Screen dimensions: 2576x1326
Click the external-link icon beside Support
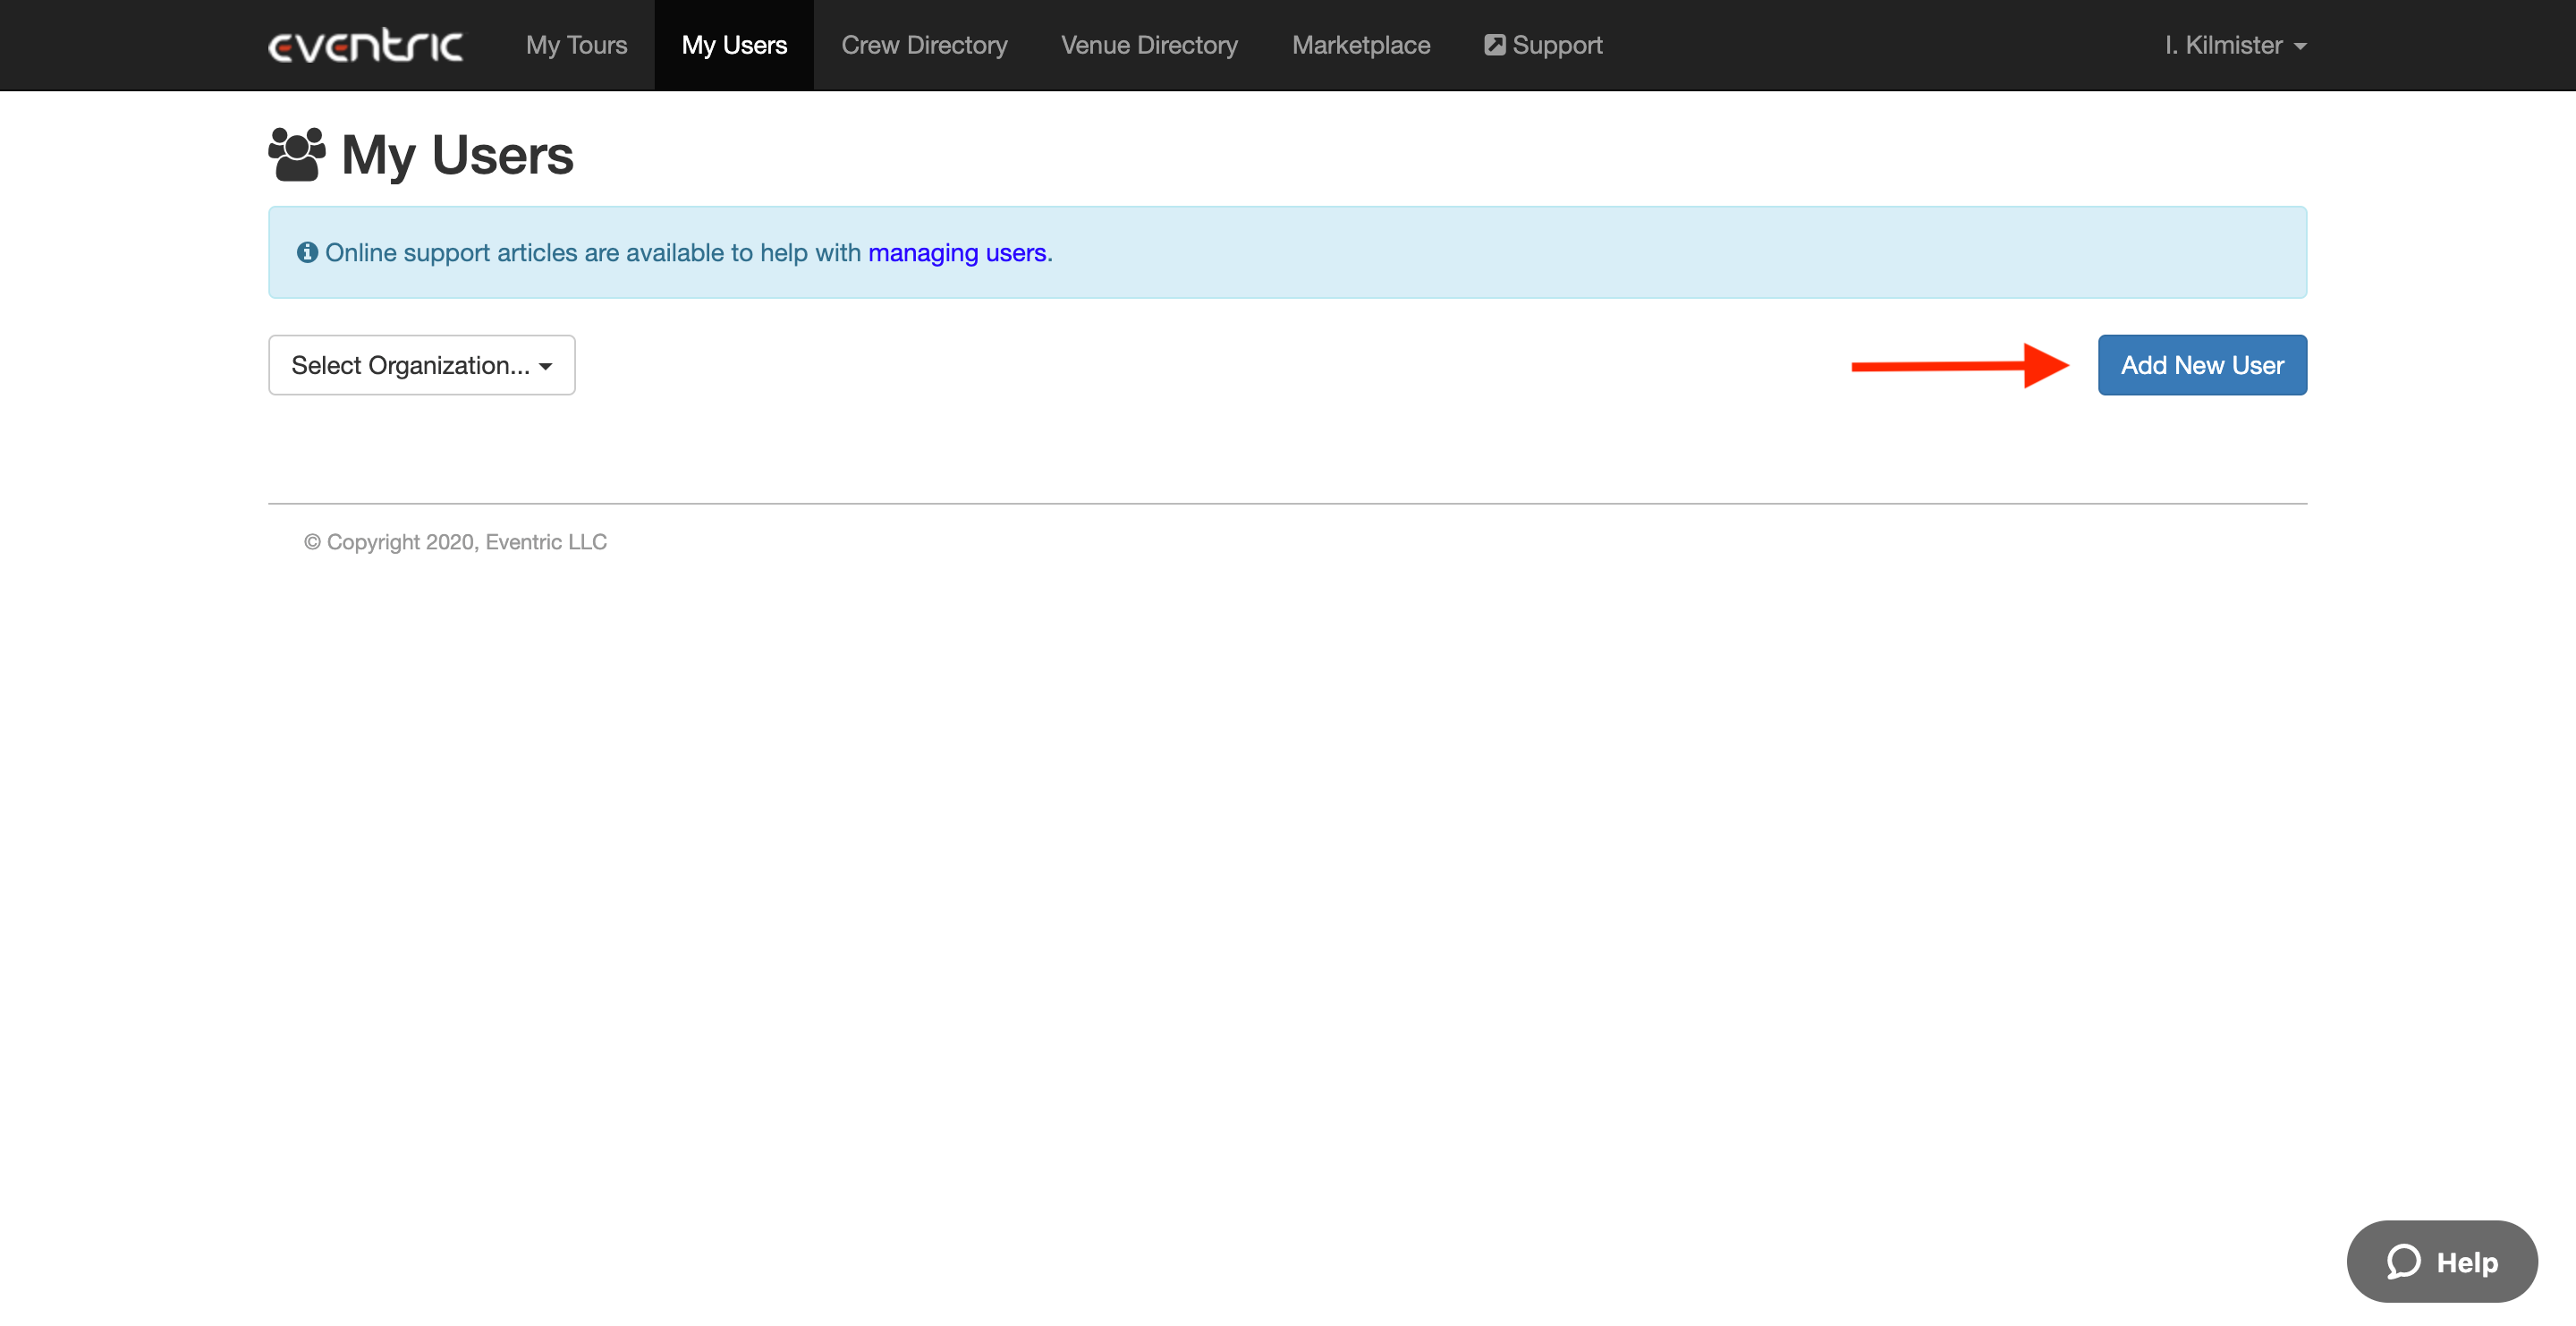(1495, 44)
